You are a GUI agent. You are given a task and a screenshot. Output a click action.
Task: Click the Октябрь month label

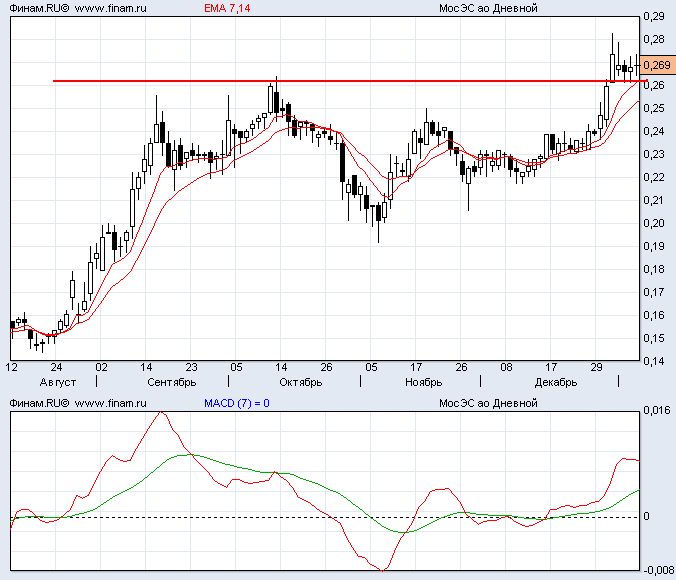[300, 382]
